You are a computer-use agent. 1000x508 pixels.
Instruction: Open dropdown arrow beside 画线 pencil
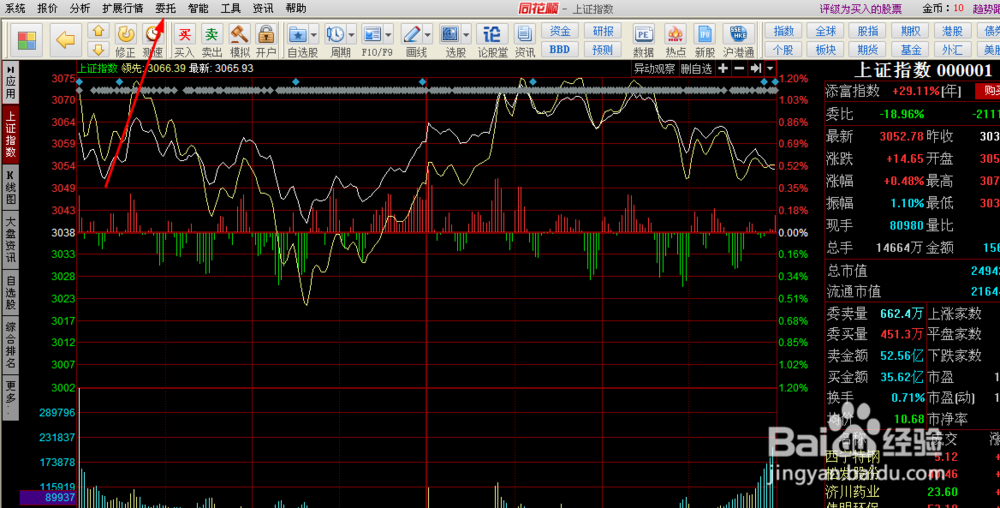pyautogui.click(x=428, y=34)
